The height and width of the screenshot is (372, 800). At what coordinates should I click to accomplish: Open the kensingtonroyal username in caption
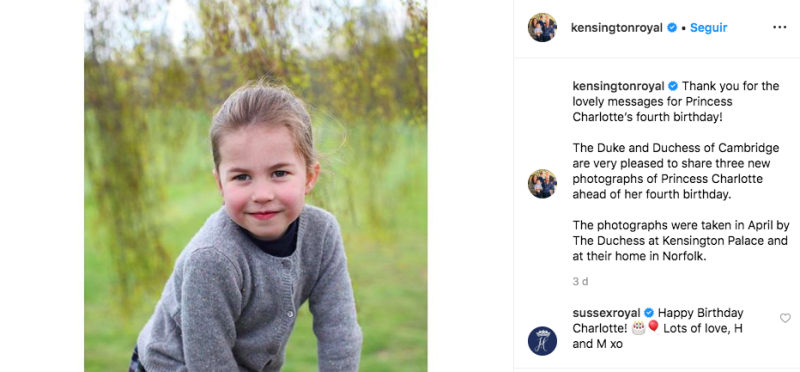click(x=618, y=86)
